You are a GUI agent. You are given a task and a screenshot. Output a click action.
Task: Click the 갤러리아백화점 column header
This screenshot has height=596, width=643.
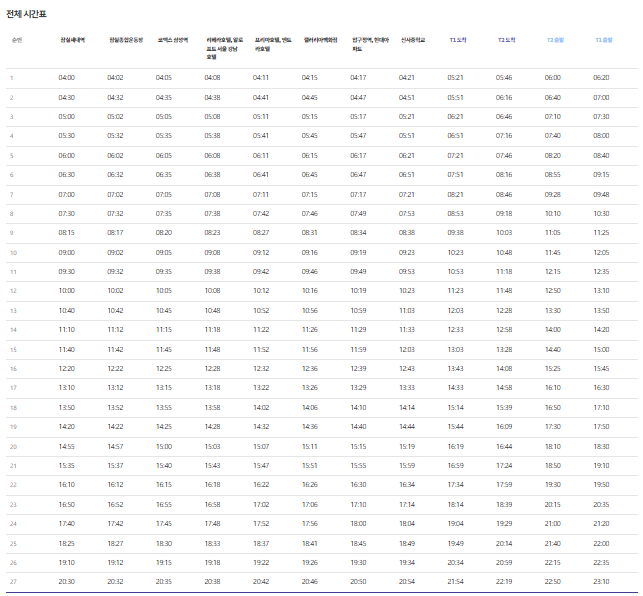[x=320, y=40]
